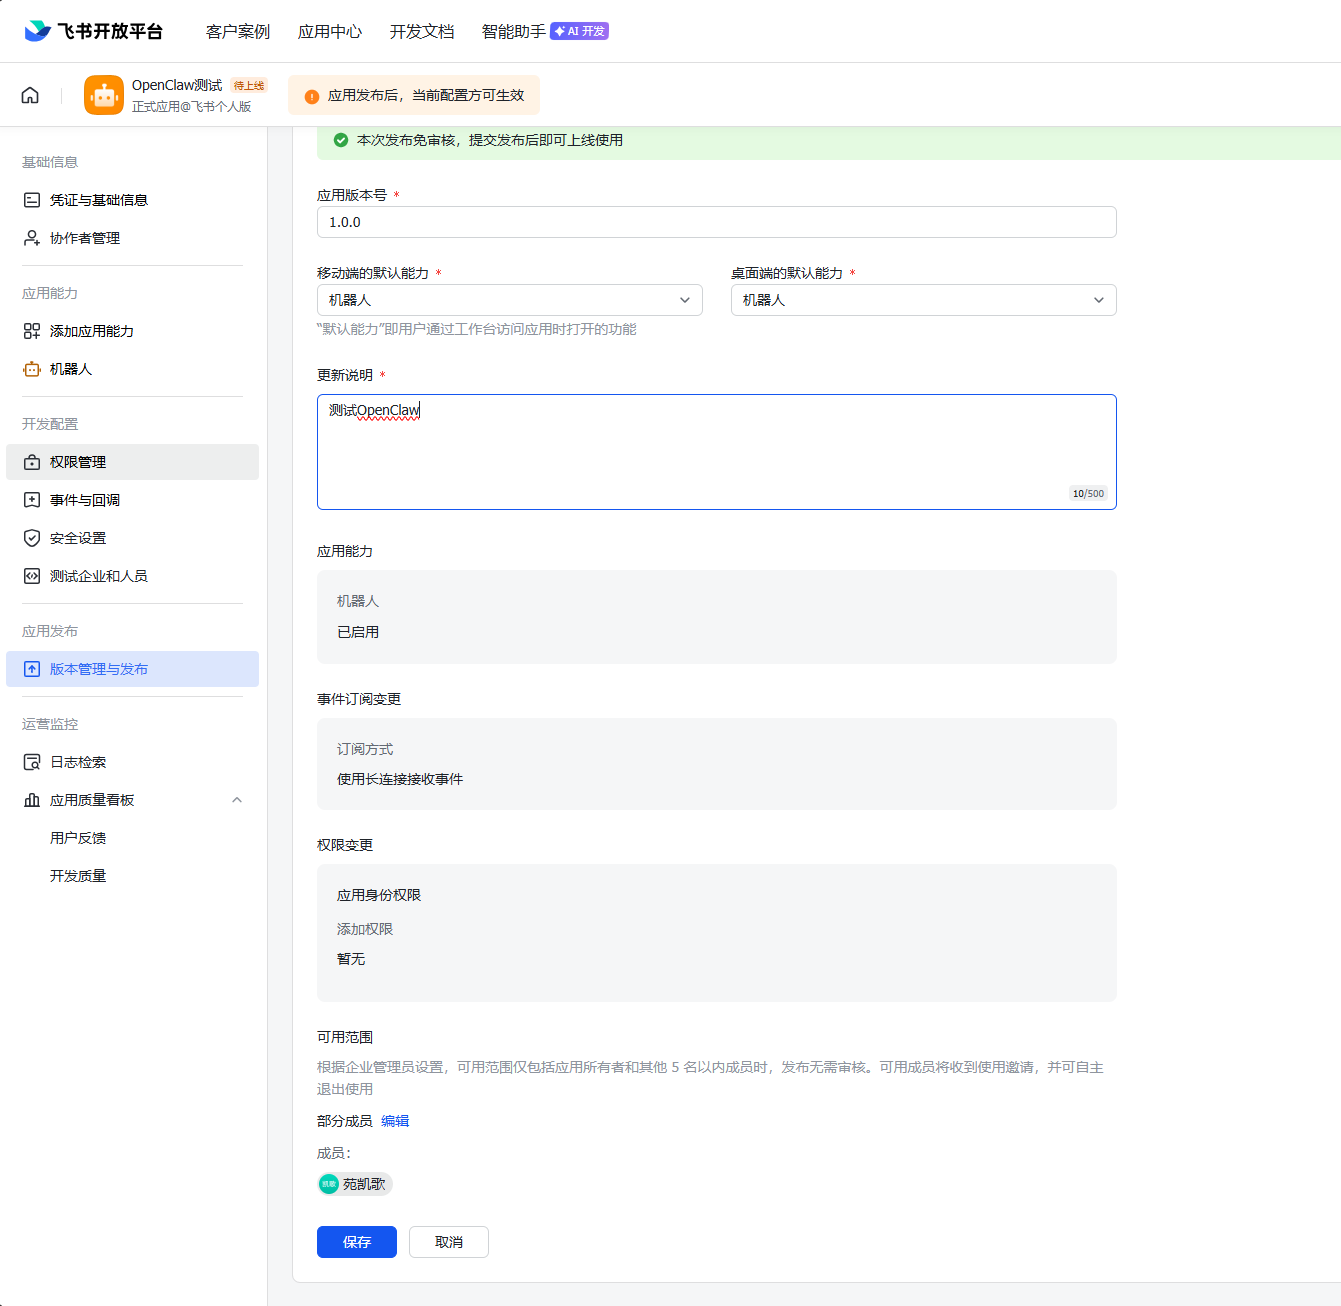
Task: Open the 机器人 sidebar item
Action: click(x=70, y=369)
